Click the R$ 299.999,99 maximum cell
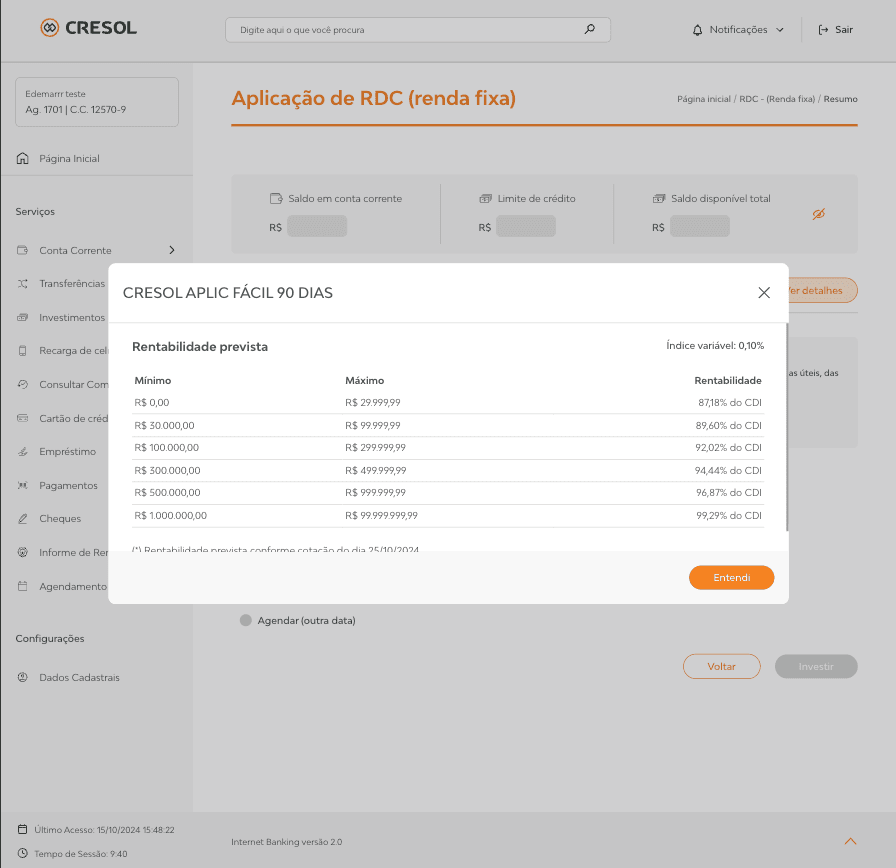 click(375, 447)
